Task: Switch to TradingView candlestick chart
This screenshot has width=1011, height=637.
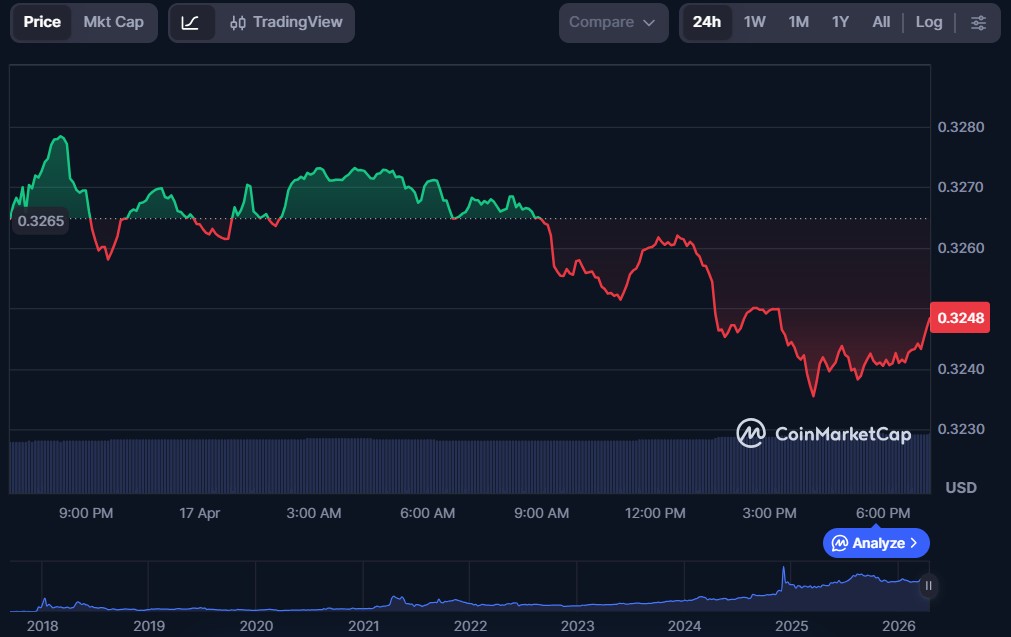Action: [285, 22]
